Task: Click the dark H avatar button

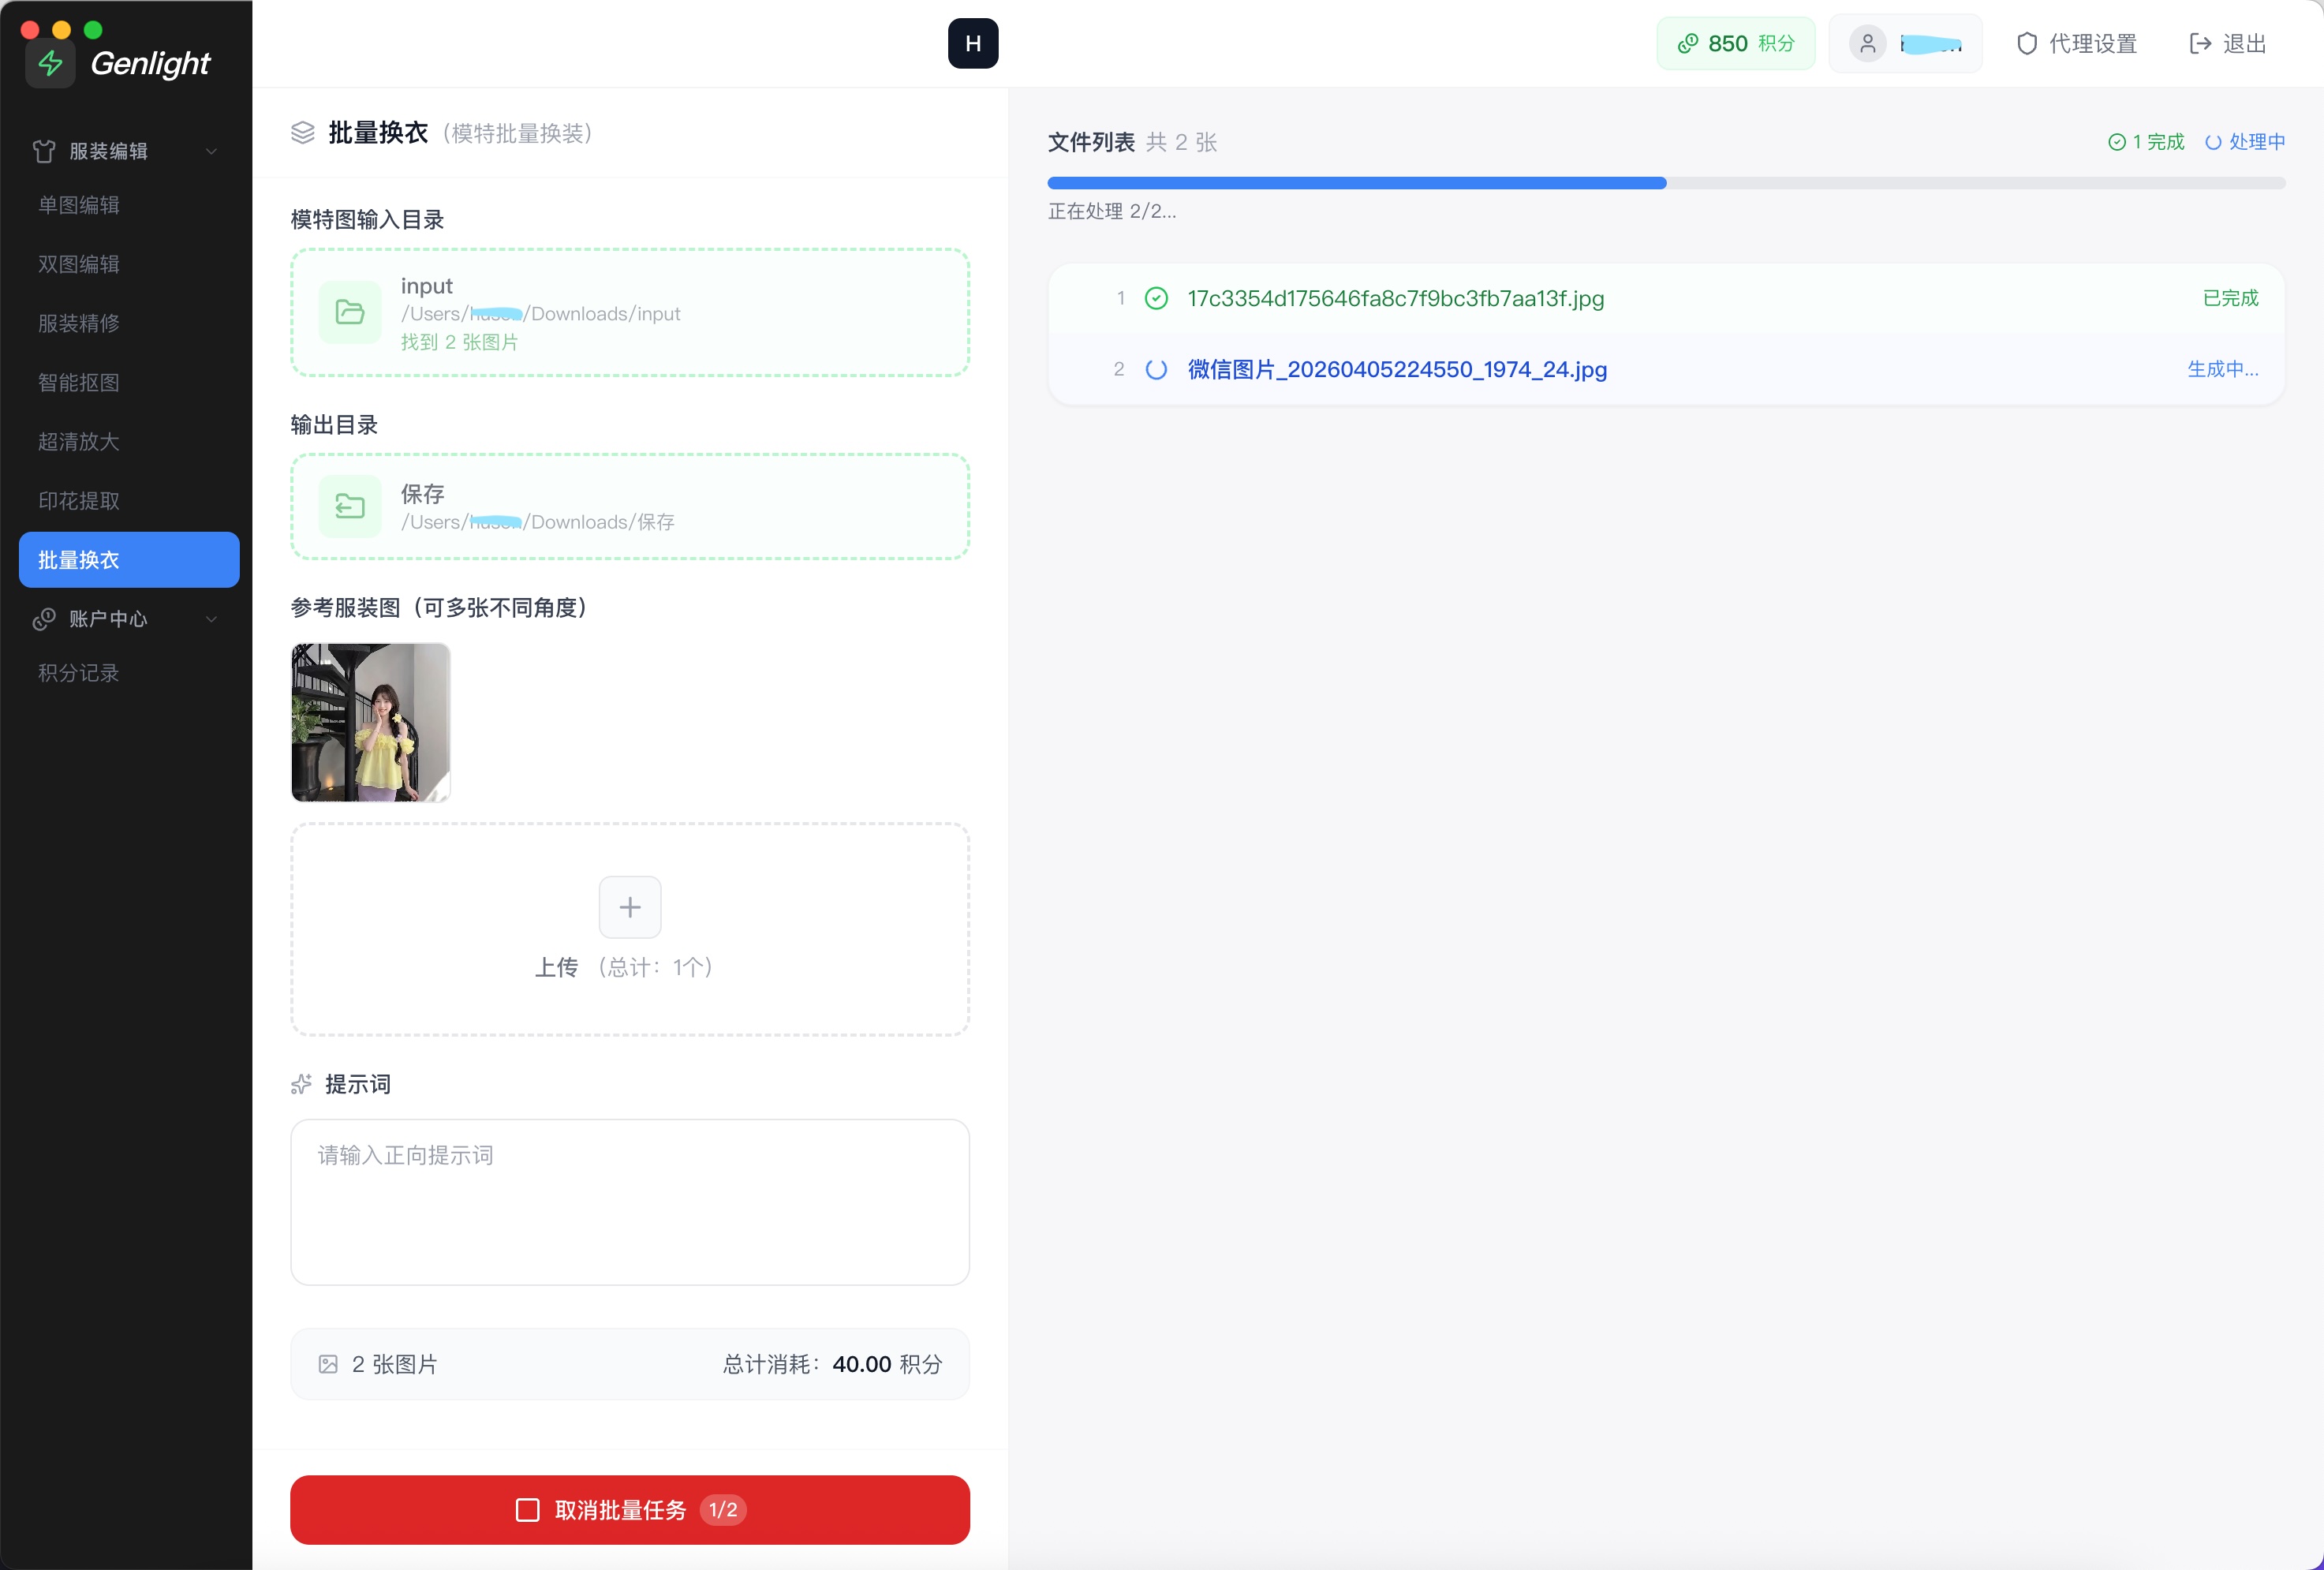Action: [x=973, y=43]
